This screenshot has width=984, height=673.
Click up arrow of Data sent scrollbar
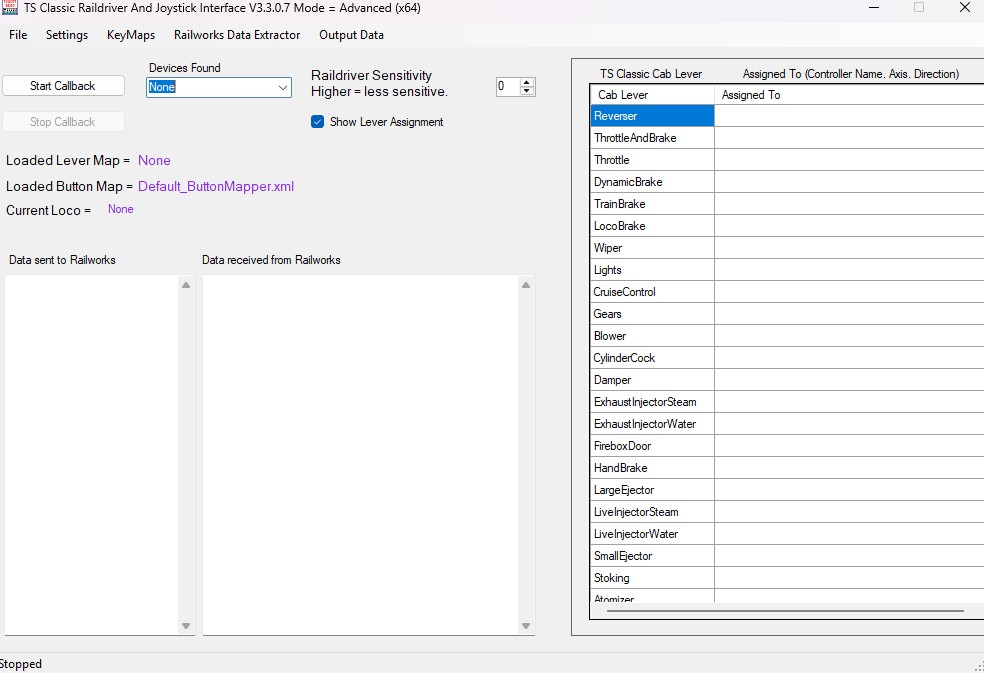(186, 285)
